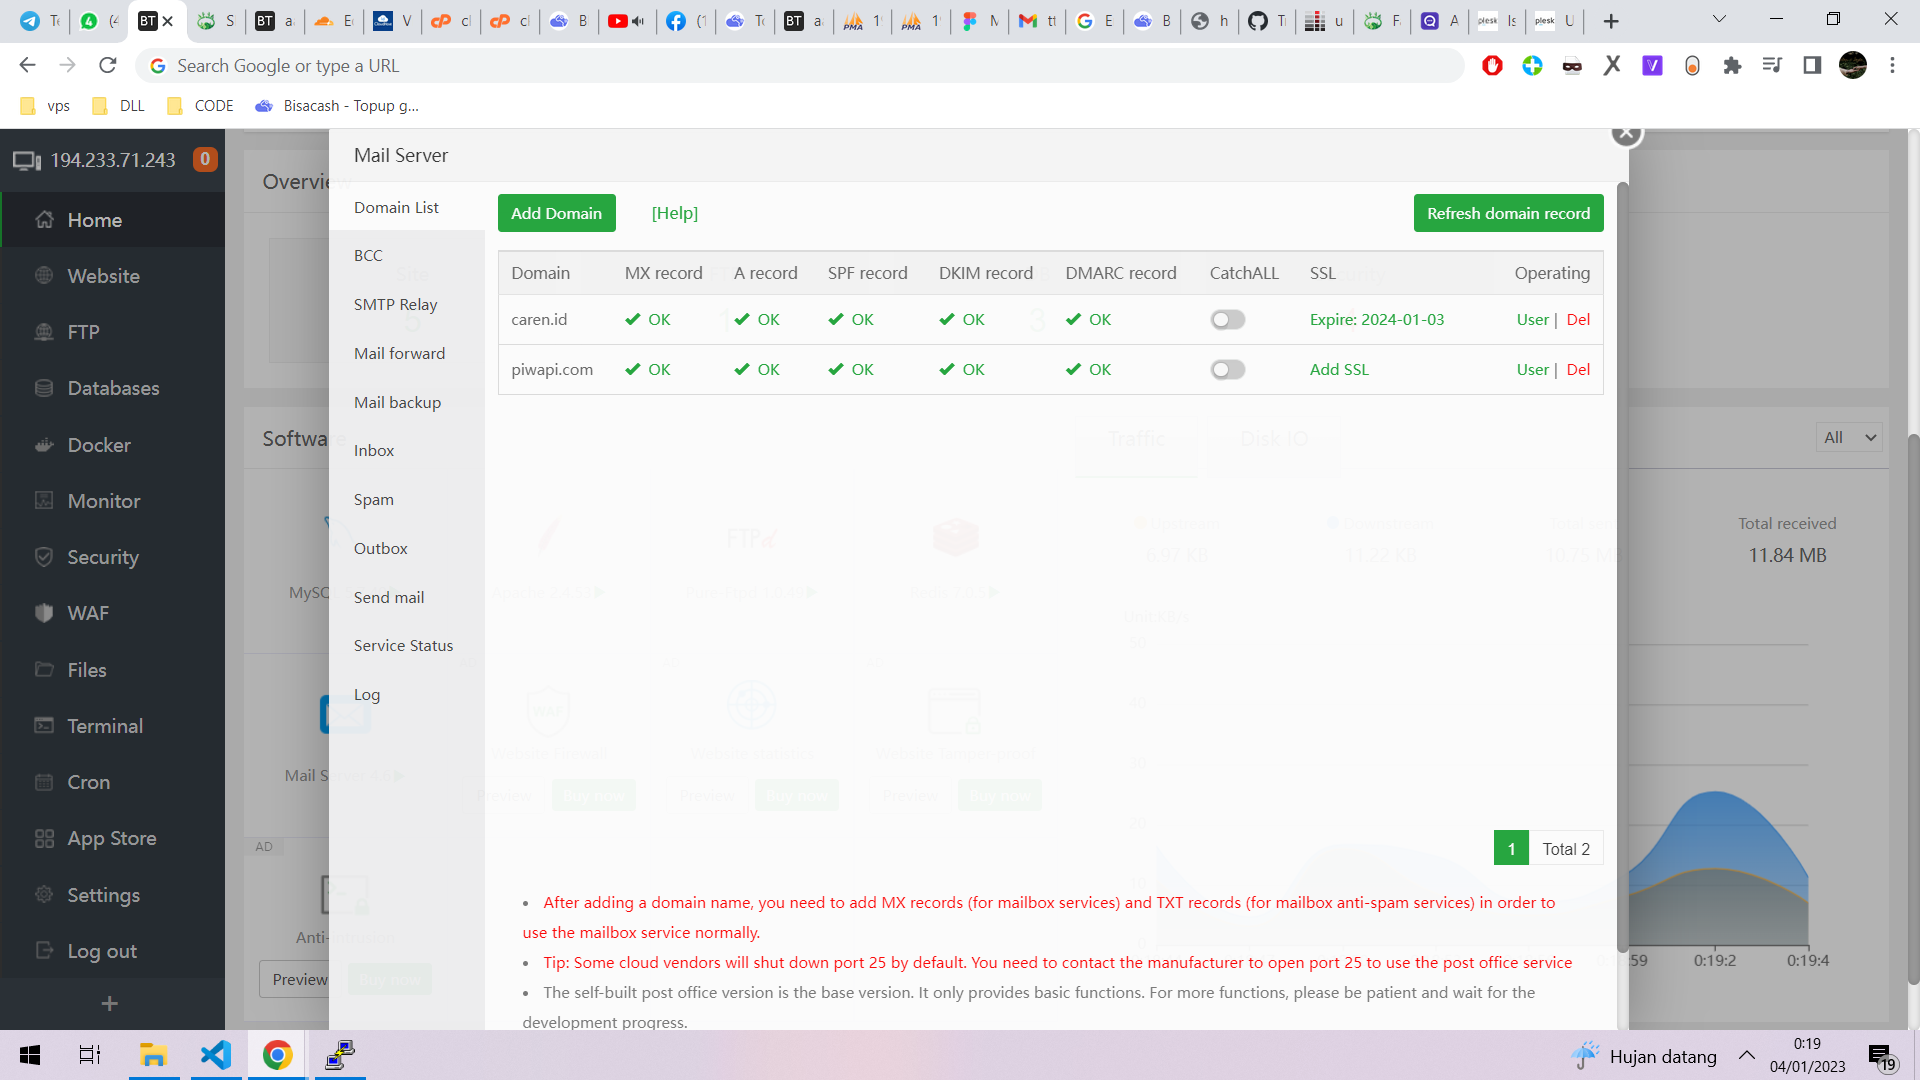Switch to SMTP Relay tab

[395, 304]
